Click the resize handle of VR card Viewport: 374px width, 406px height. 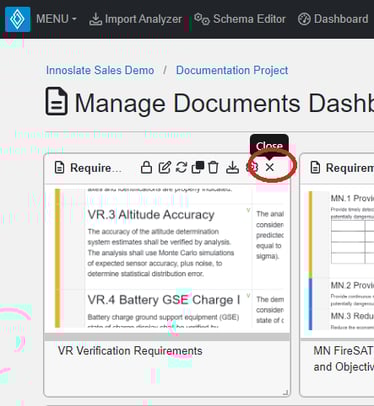pos(285,393)
